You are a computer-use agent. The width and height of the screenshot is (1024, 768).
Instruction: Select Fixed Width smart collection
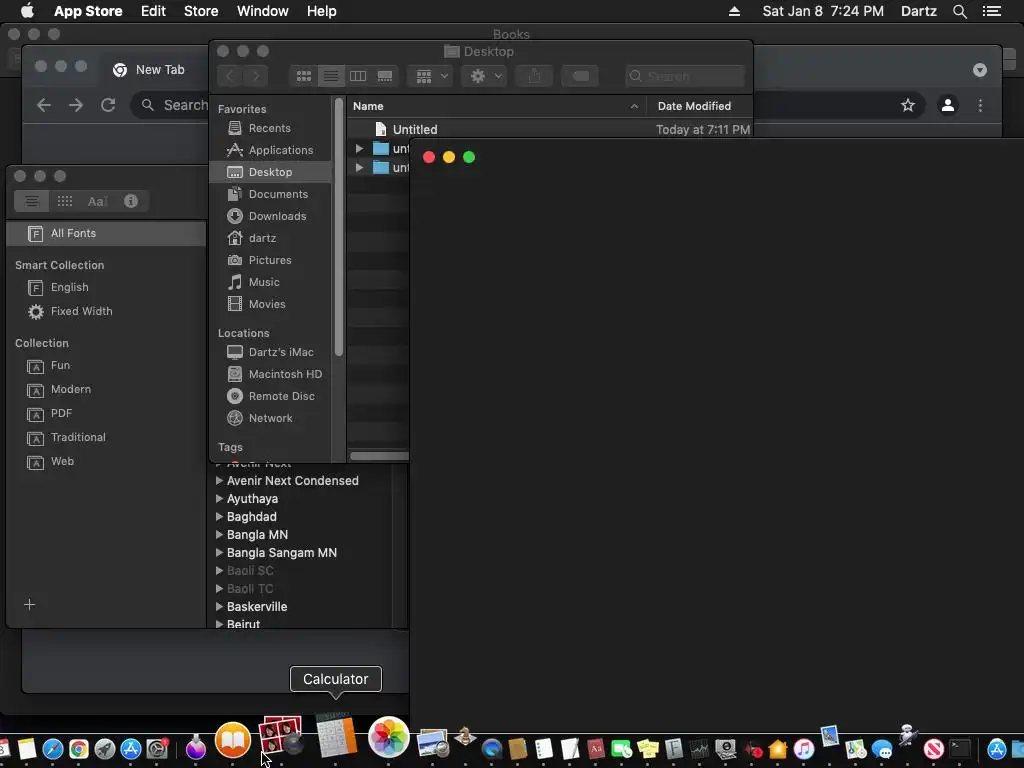pos(106,312)
